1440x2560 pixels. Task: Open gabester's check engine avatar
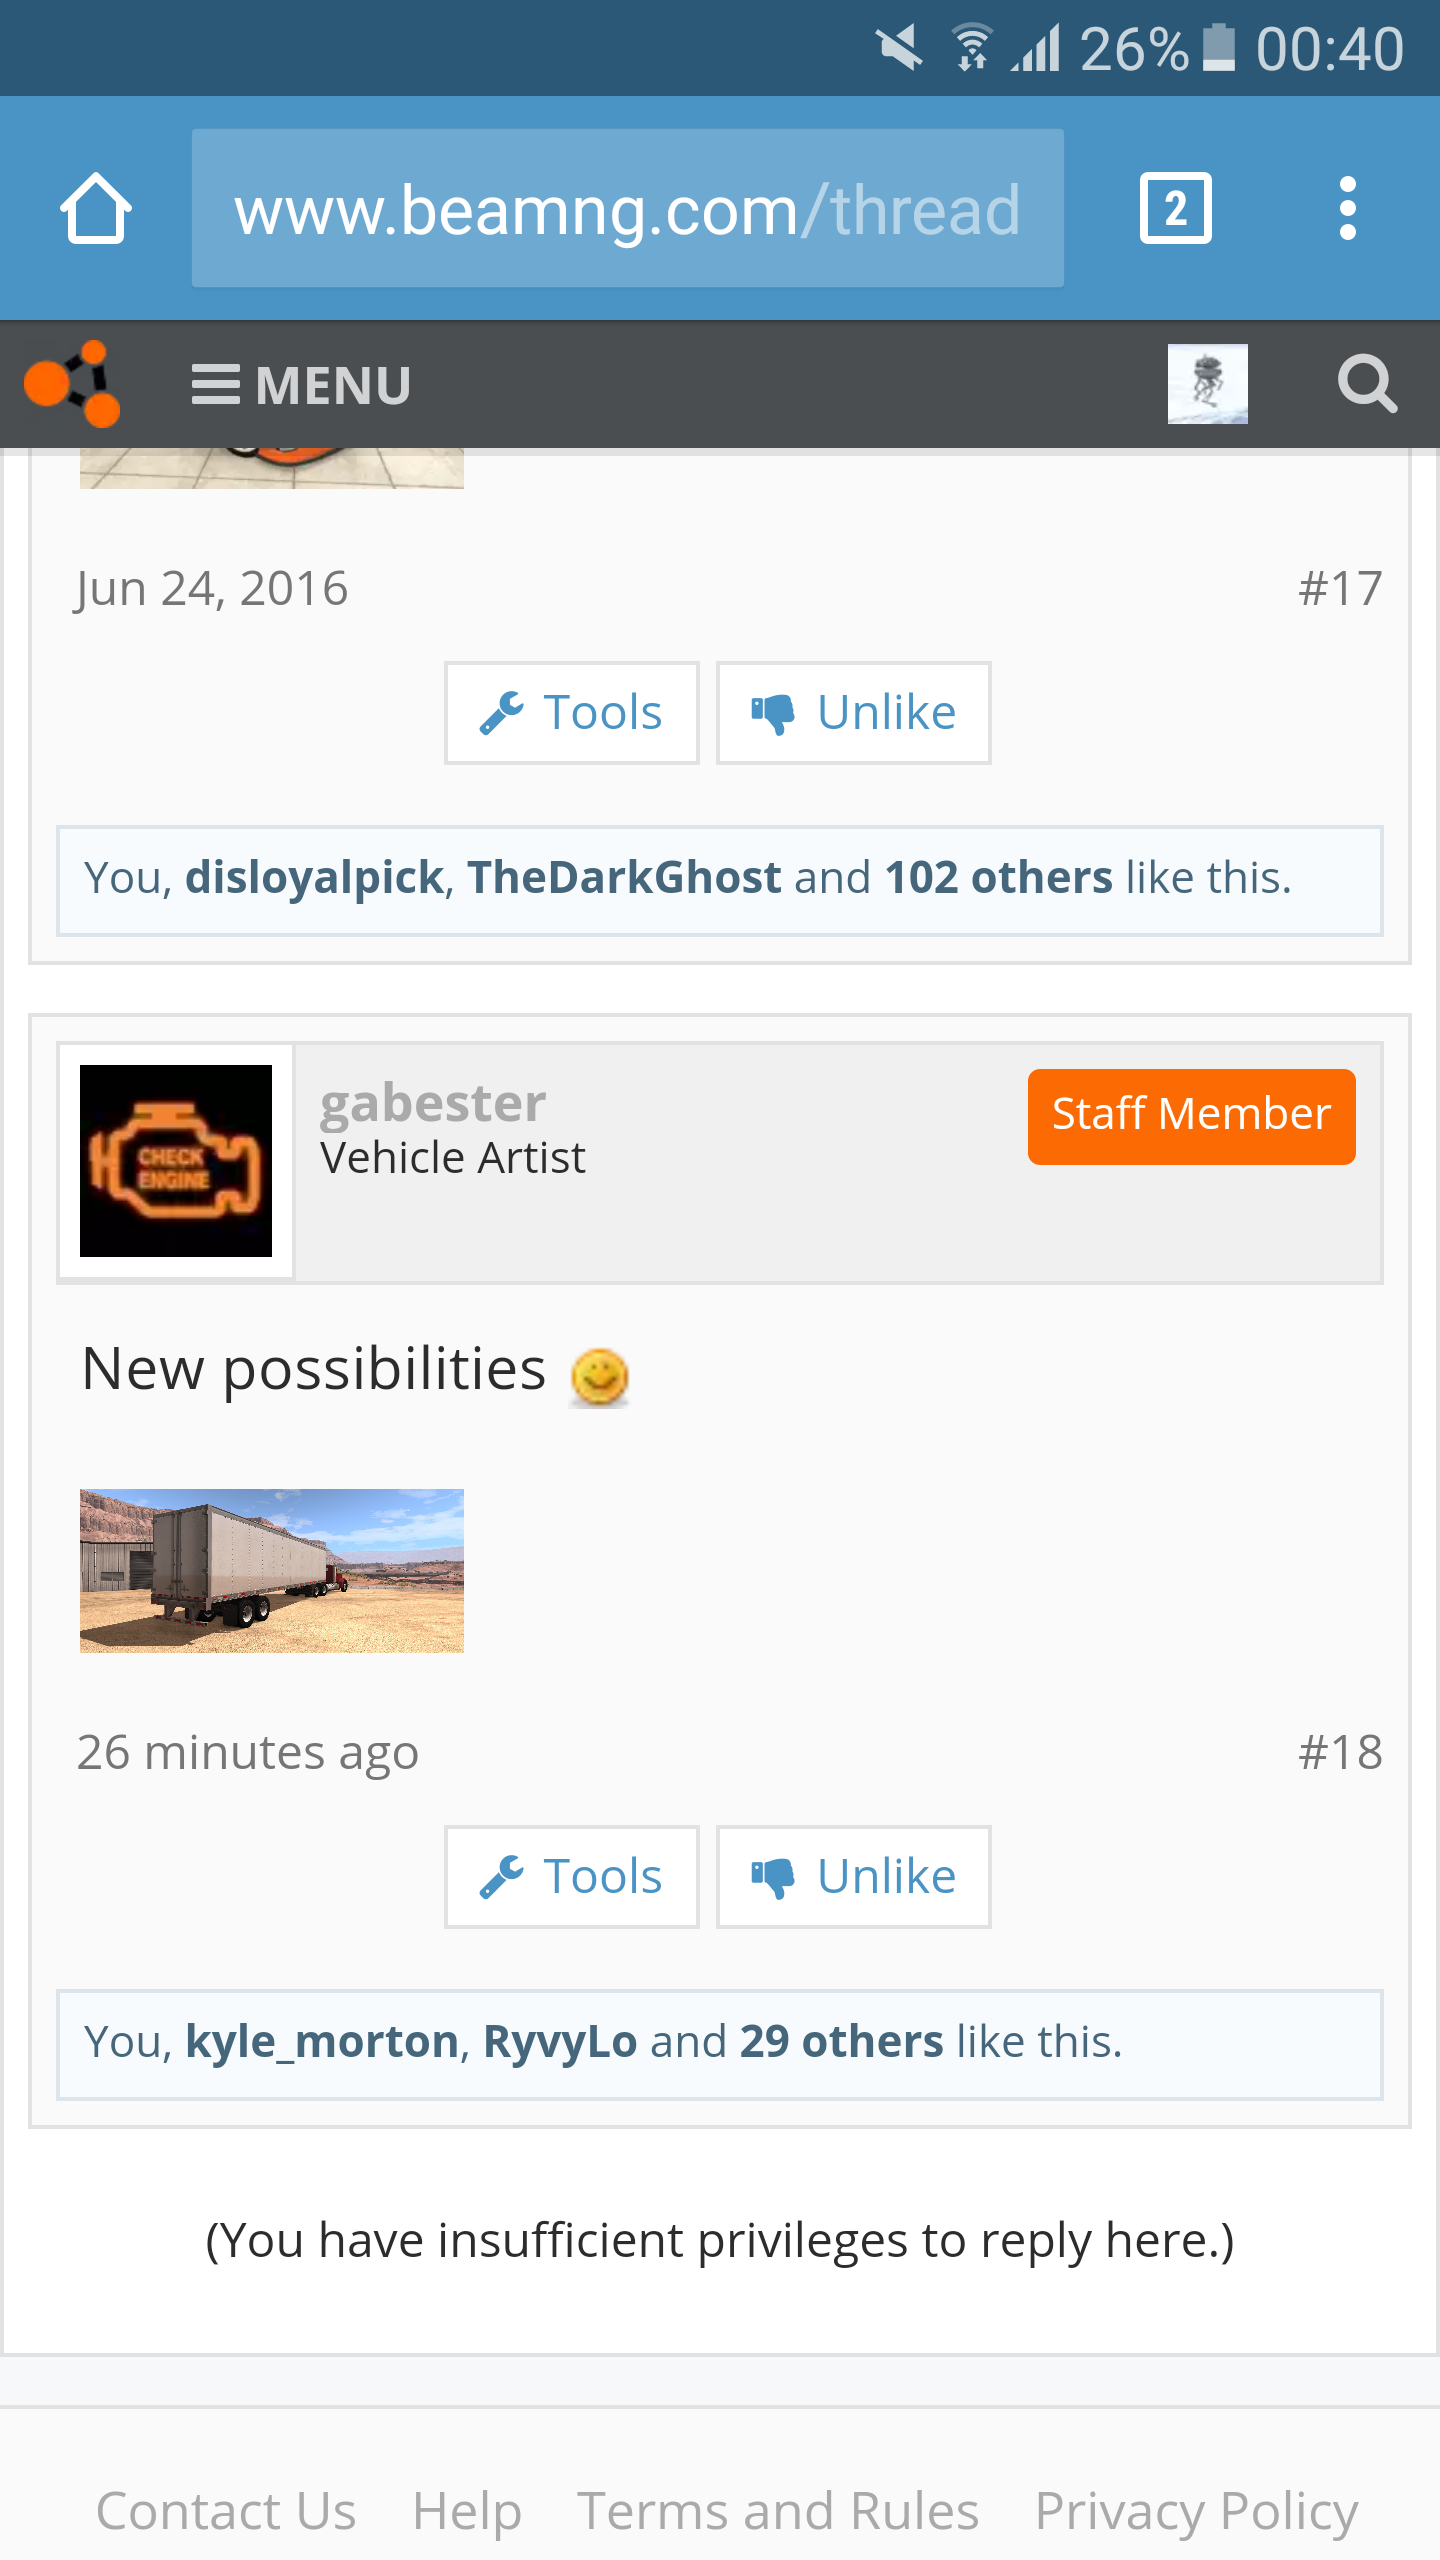176,1161
